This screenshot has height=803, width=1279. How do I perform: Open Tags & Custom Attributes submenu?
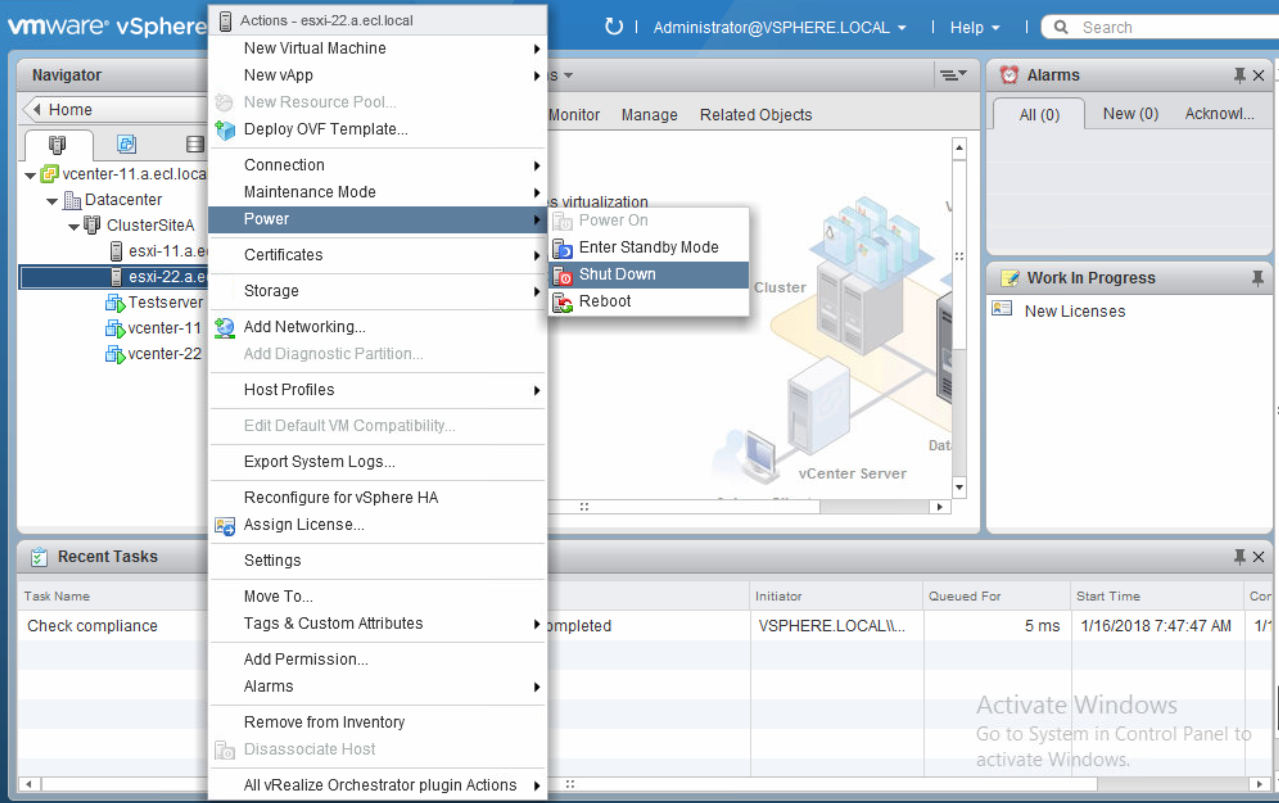tap(377, 624)
